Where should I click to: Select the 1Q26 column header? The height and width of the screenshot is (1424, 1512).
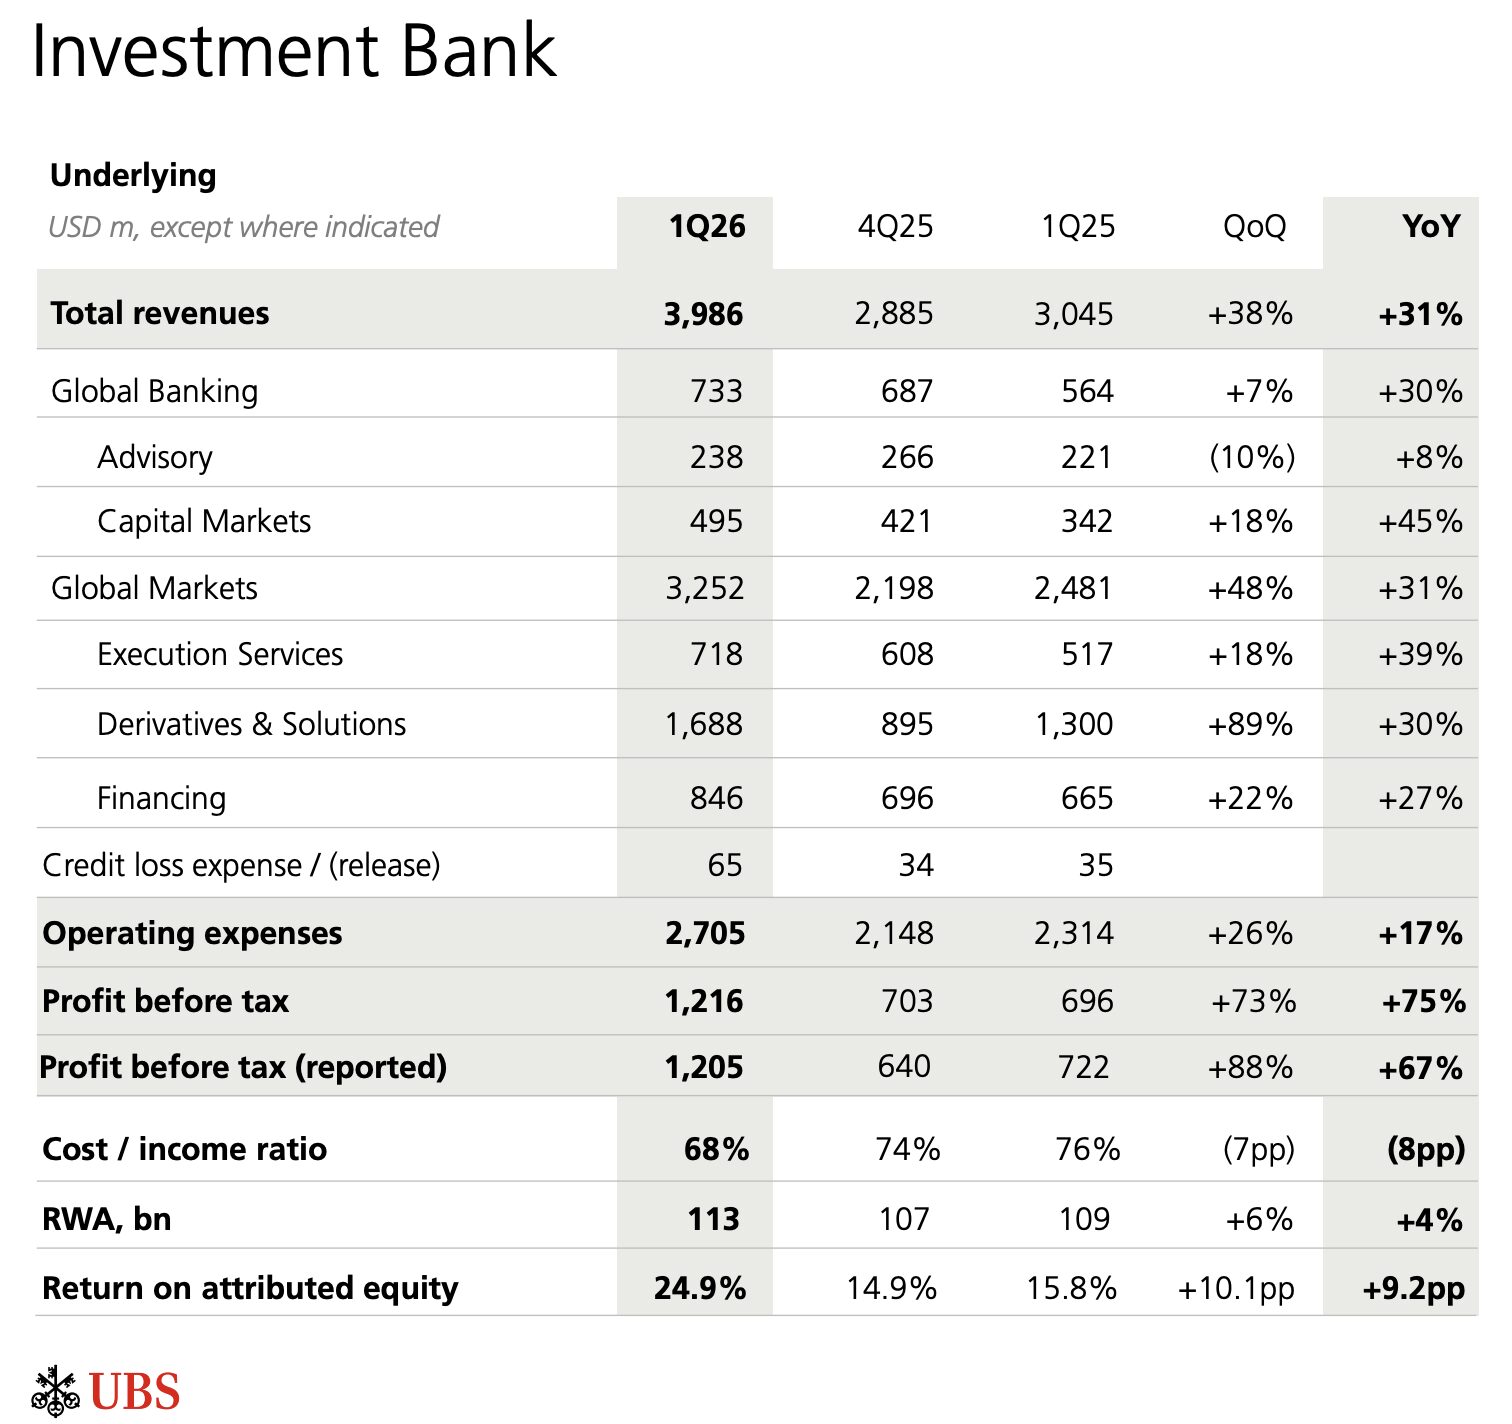[x=707, y=226]
